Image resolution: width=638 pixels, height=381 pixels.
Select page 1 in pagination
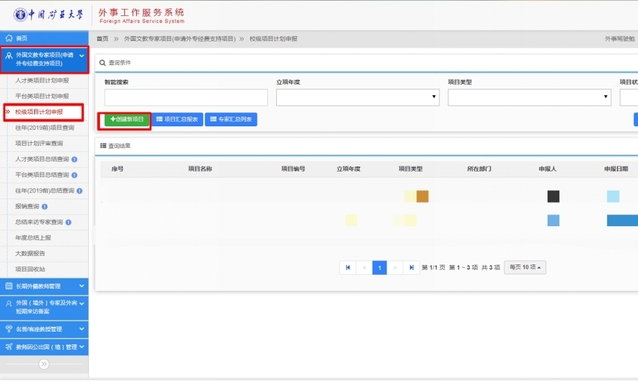point(380,267)
